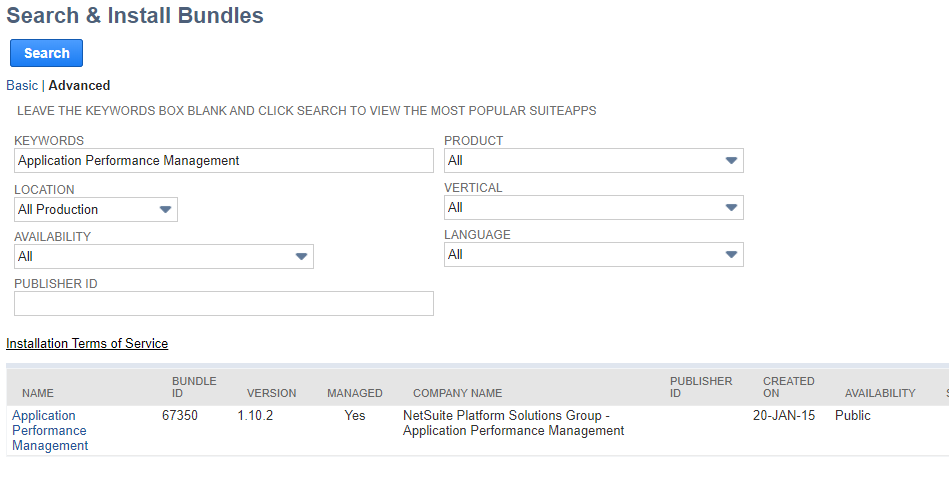Open the Application Performance Management bundle link
The width and height of the screenshot is (949, 478).
50,430
